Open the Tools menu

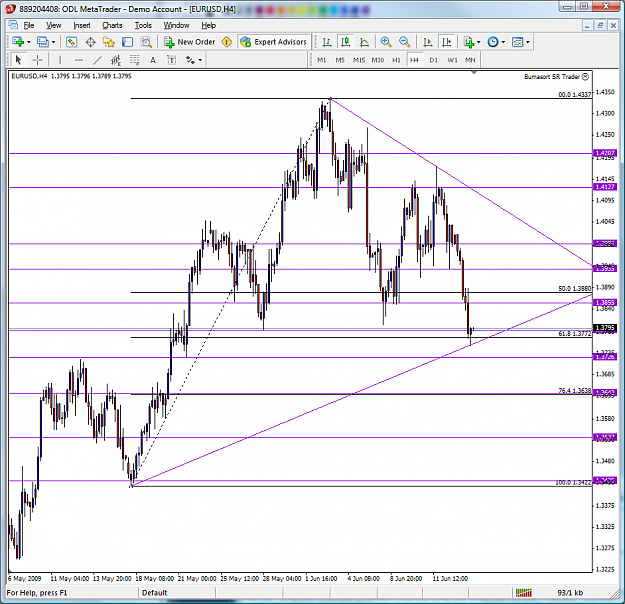(143, 26)
